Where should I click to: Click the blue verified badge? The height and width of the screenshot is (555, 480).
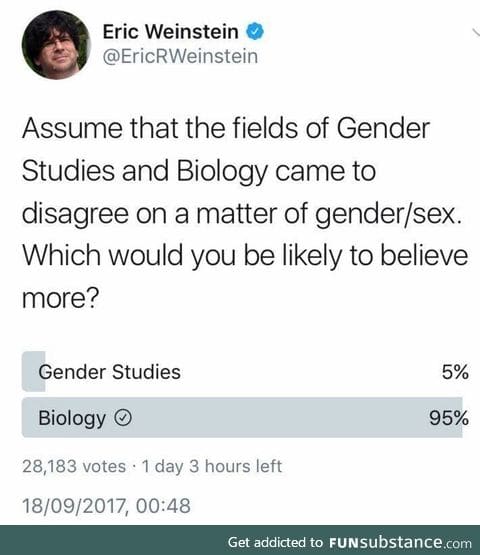pos(255,32)
